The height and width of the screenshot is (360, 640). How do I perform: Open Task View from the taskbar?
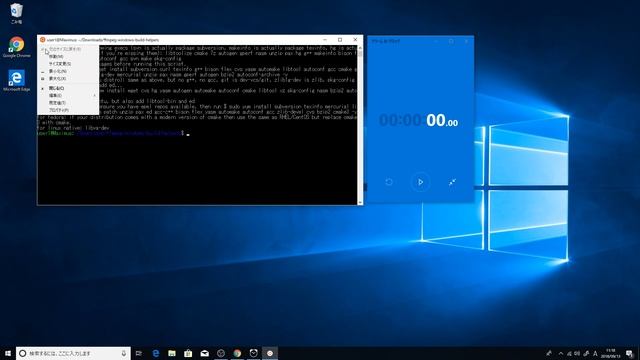point(139,353)
